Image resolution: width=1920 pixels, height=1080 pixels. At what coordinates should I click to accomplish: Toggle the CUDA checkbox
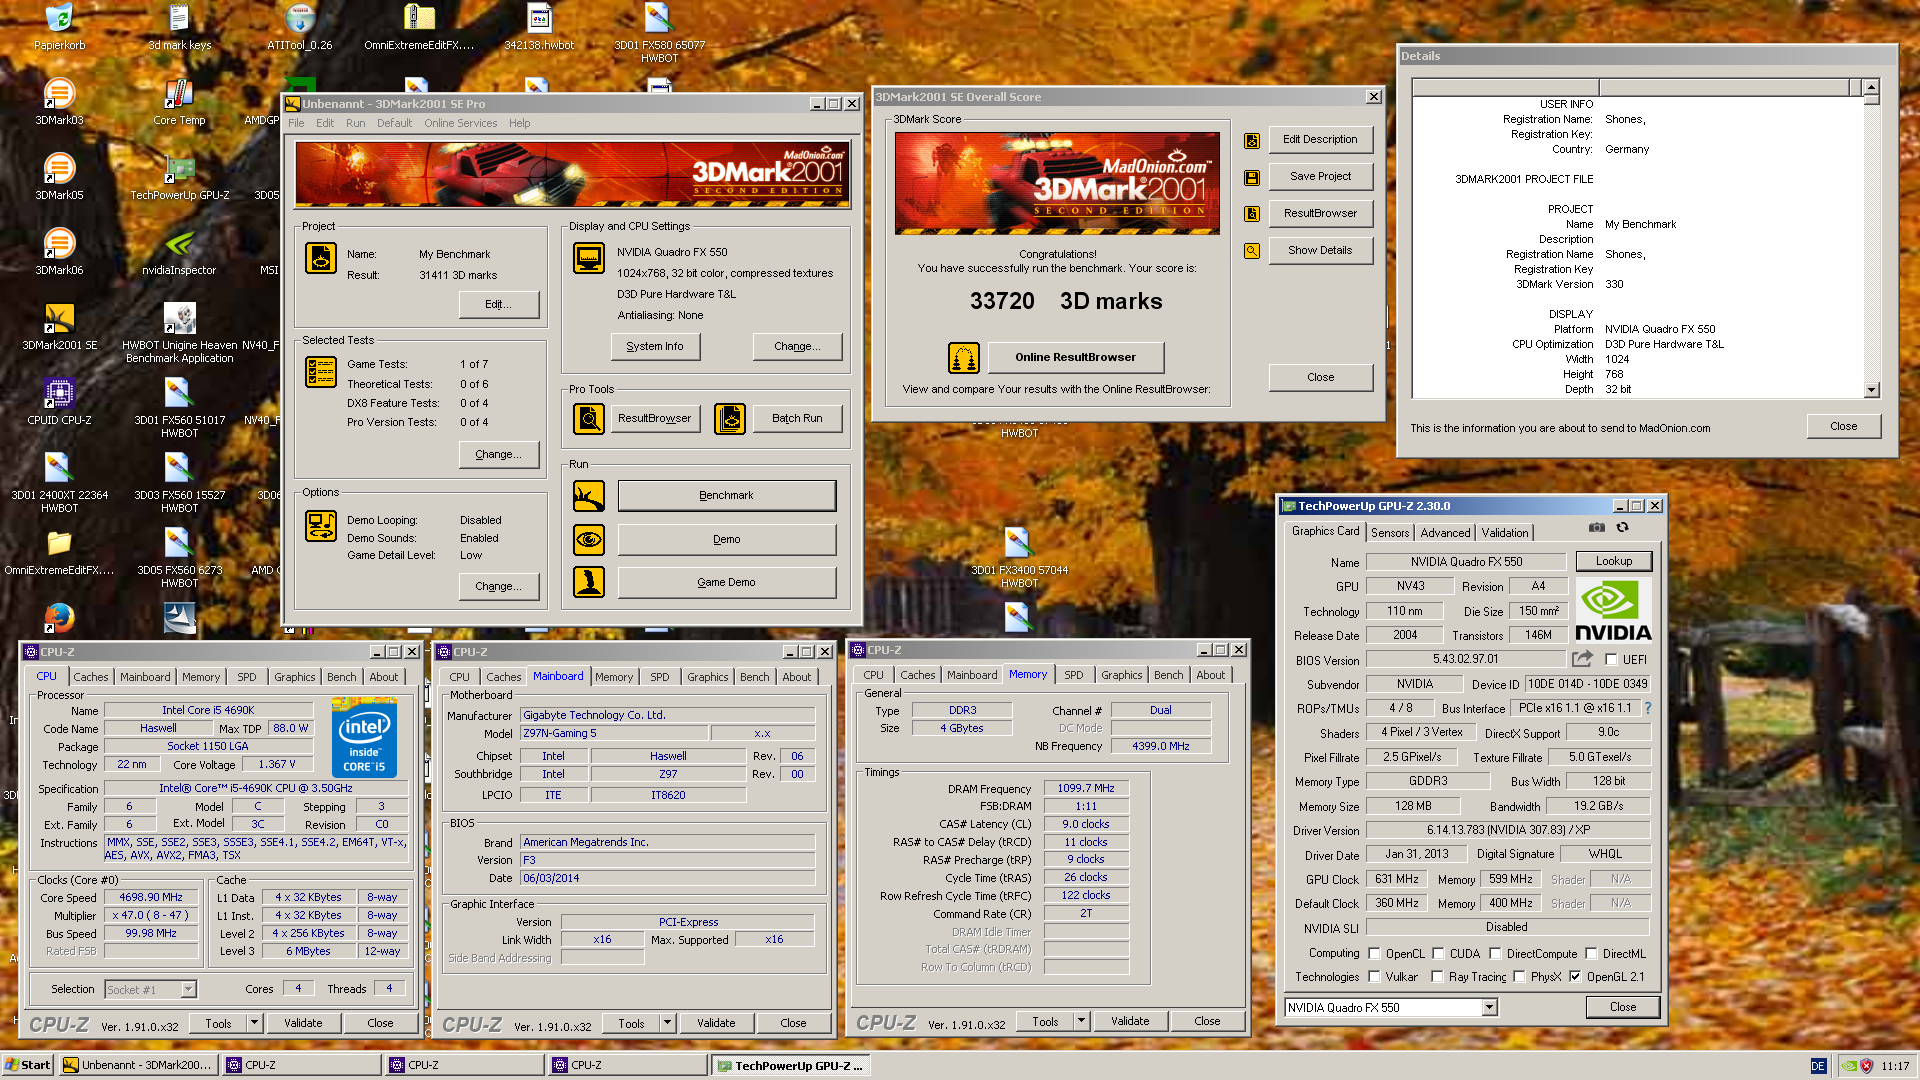coord(1438,954)
